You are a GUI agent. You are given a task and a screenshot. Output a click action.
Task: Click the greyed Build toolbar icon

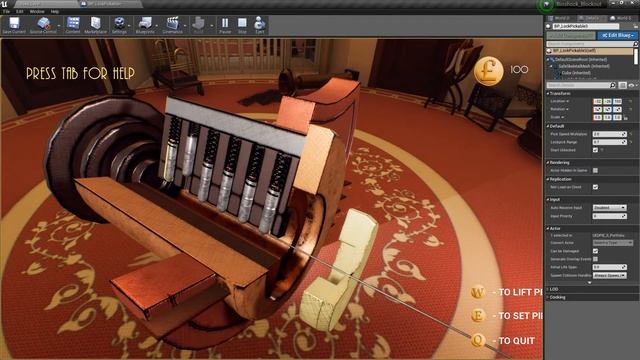click(199, 23)
